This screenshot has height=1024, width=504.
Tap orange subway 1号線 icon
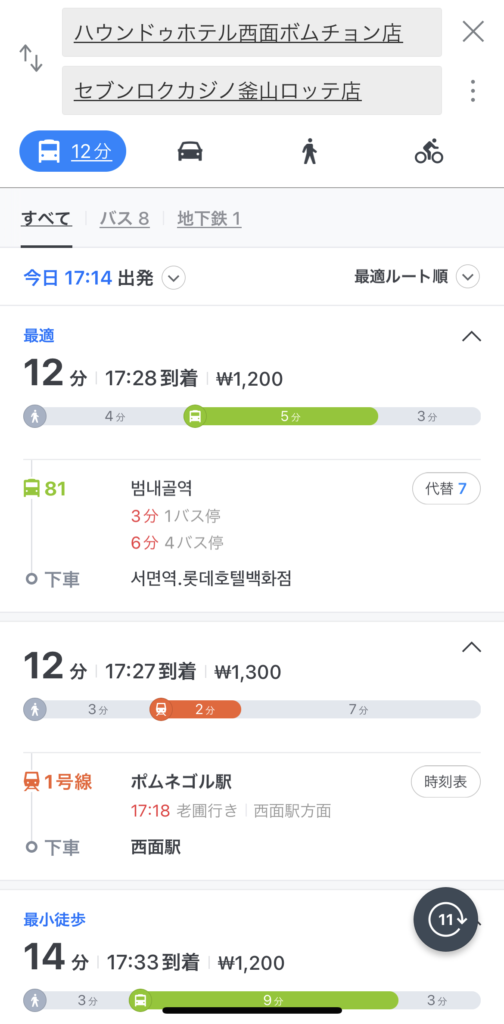pos(31,781)
